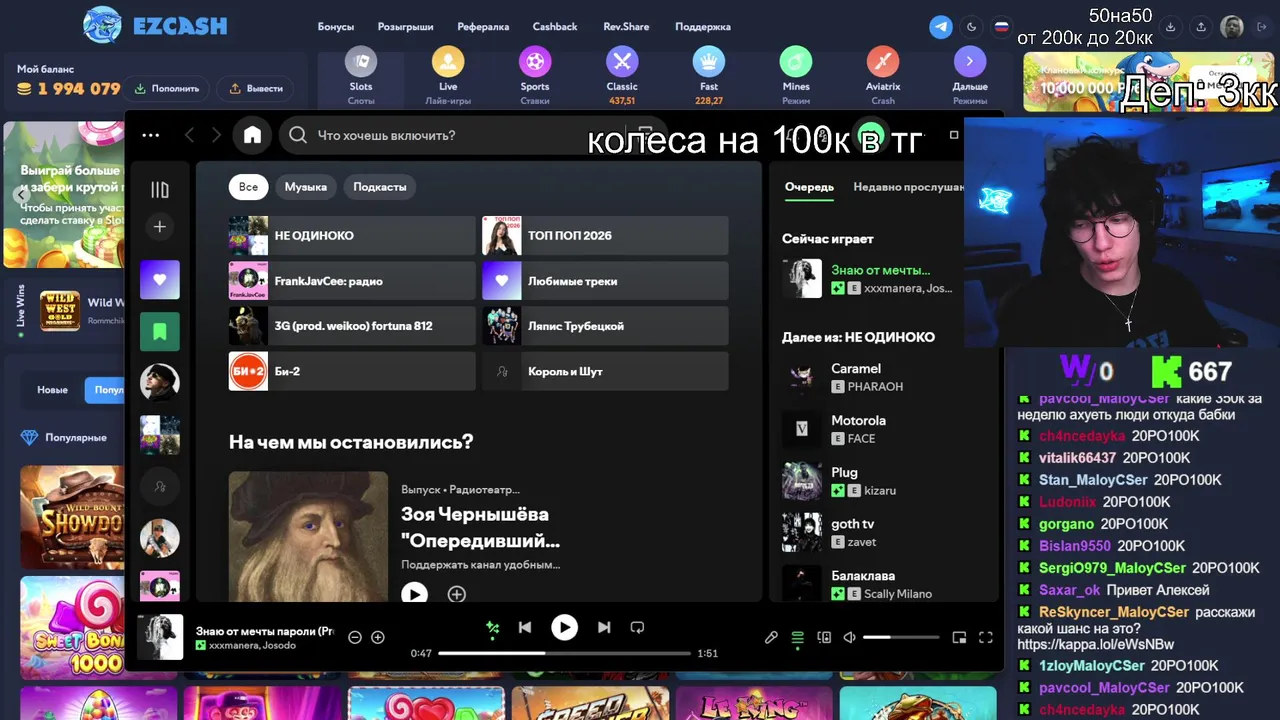Play the Зоя Чернышёва podcast episode

click(414, 594)
